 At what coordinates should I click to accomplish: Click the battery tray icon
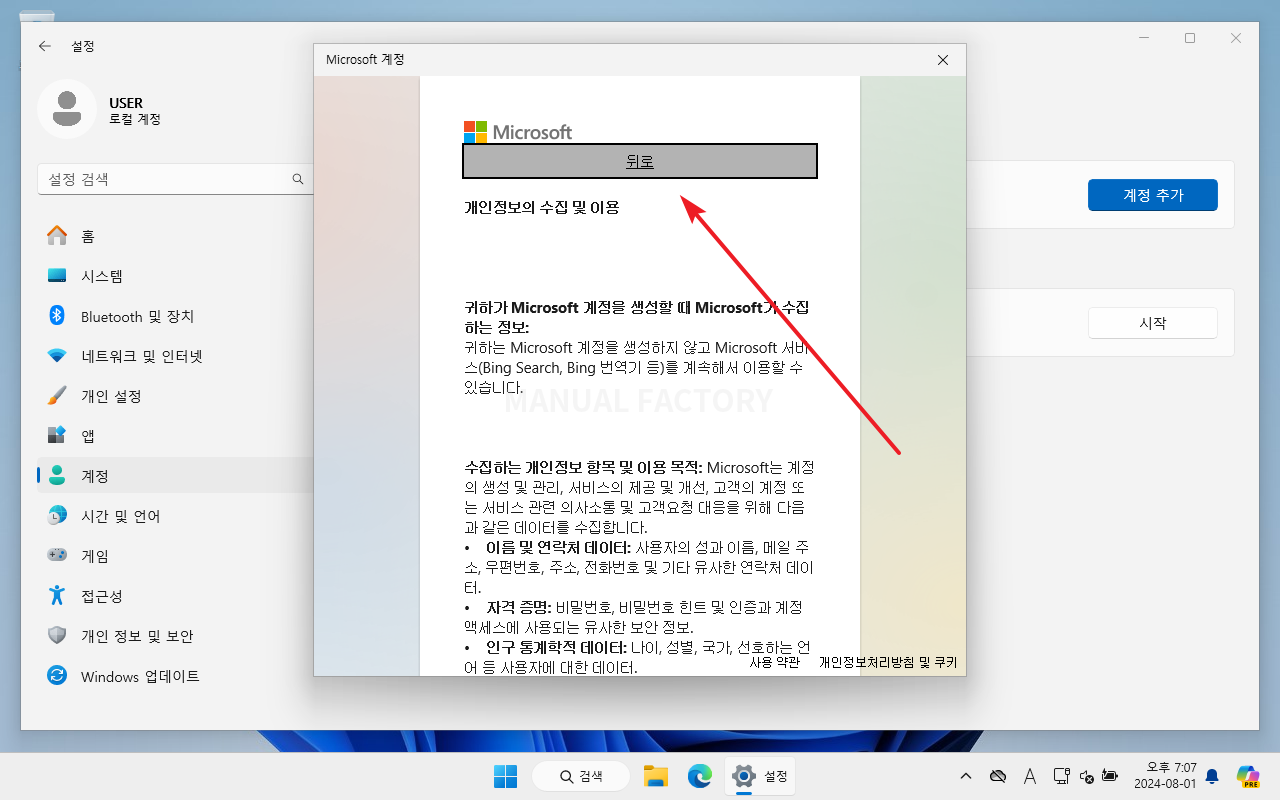1110,776
